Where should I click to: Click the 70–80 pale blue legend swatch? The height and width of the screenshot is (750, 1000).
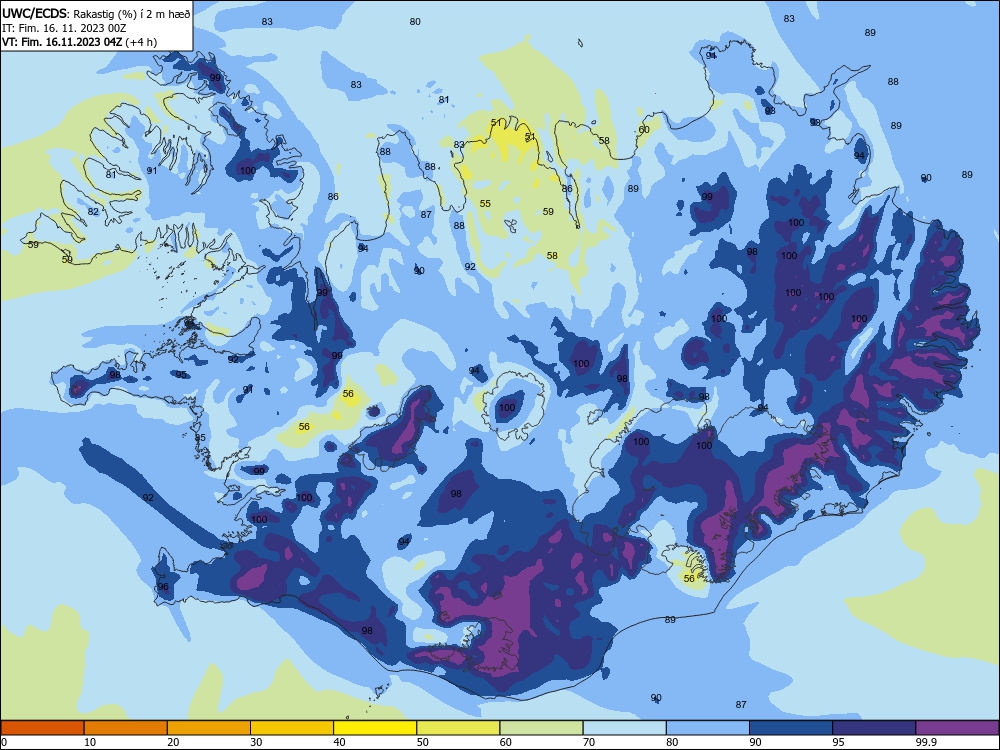[624, 728]
